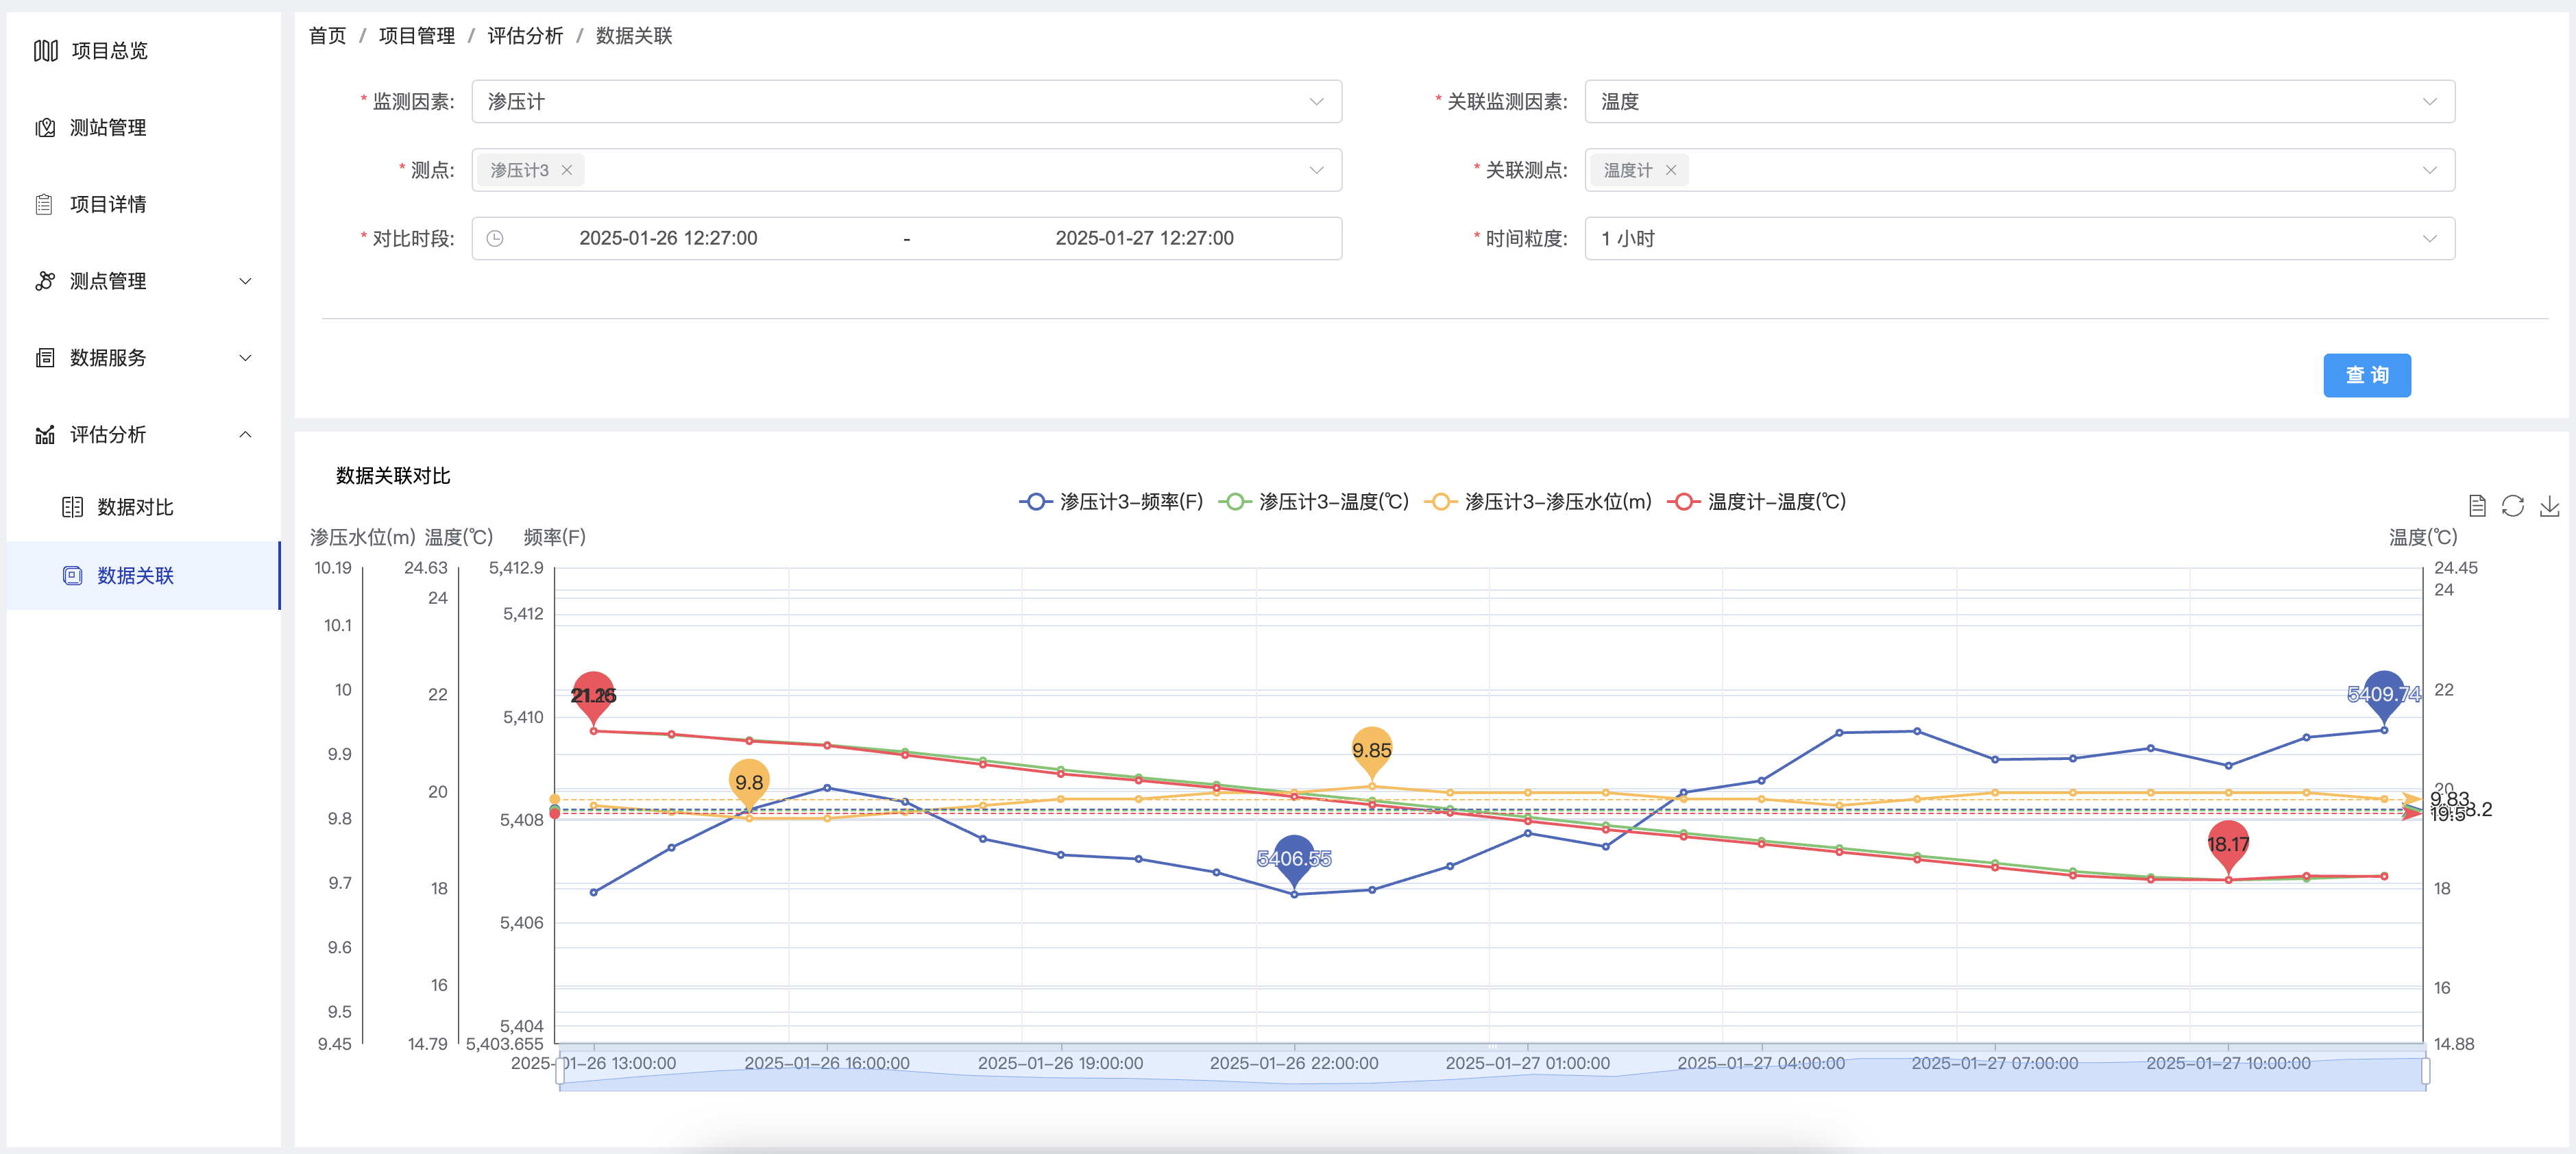Toggle 渗压计3-温度(℃) legend series

pyautogui.click(x=1313, y=502)
